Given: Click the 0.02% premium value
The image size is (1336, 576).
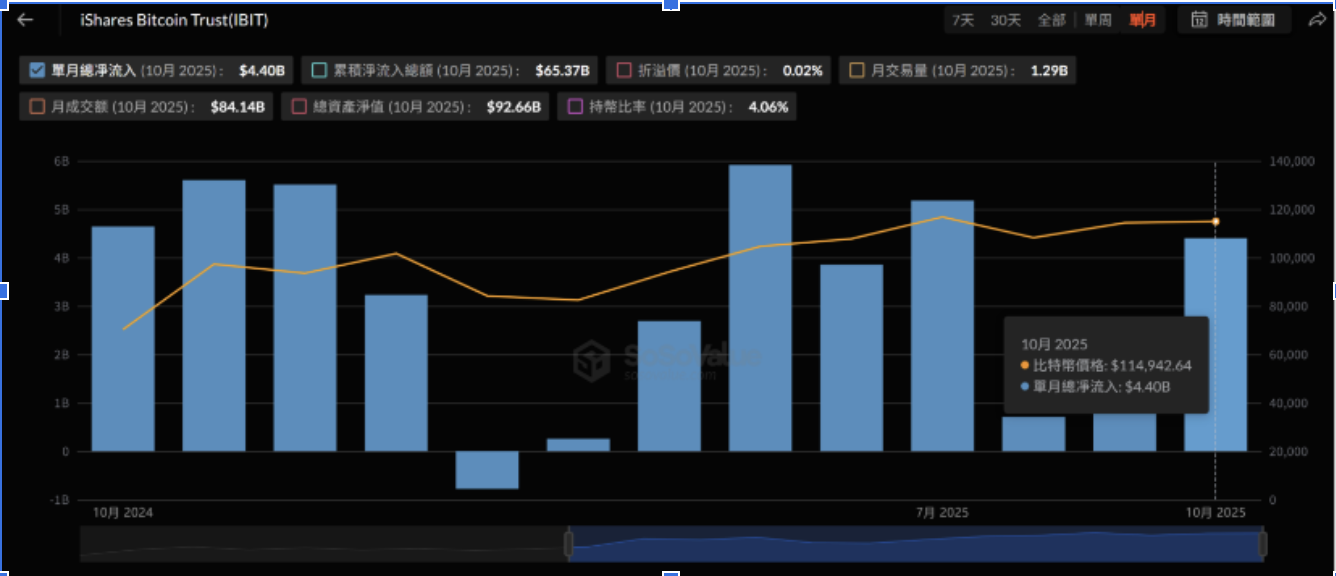Looking at the screenshot, I should pos(802,71).
